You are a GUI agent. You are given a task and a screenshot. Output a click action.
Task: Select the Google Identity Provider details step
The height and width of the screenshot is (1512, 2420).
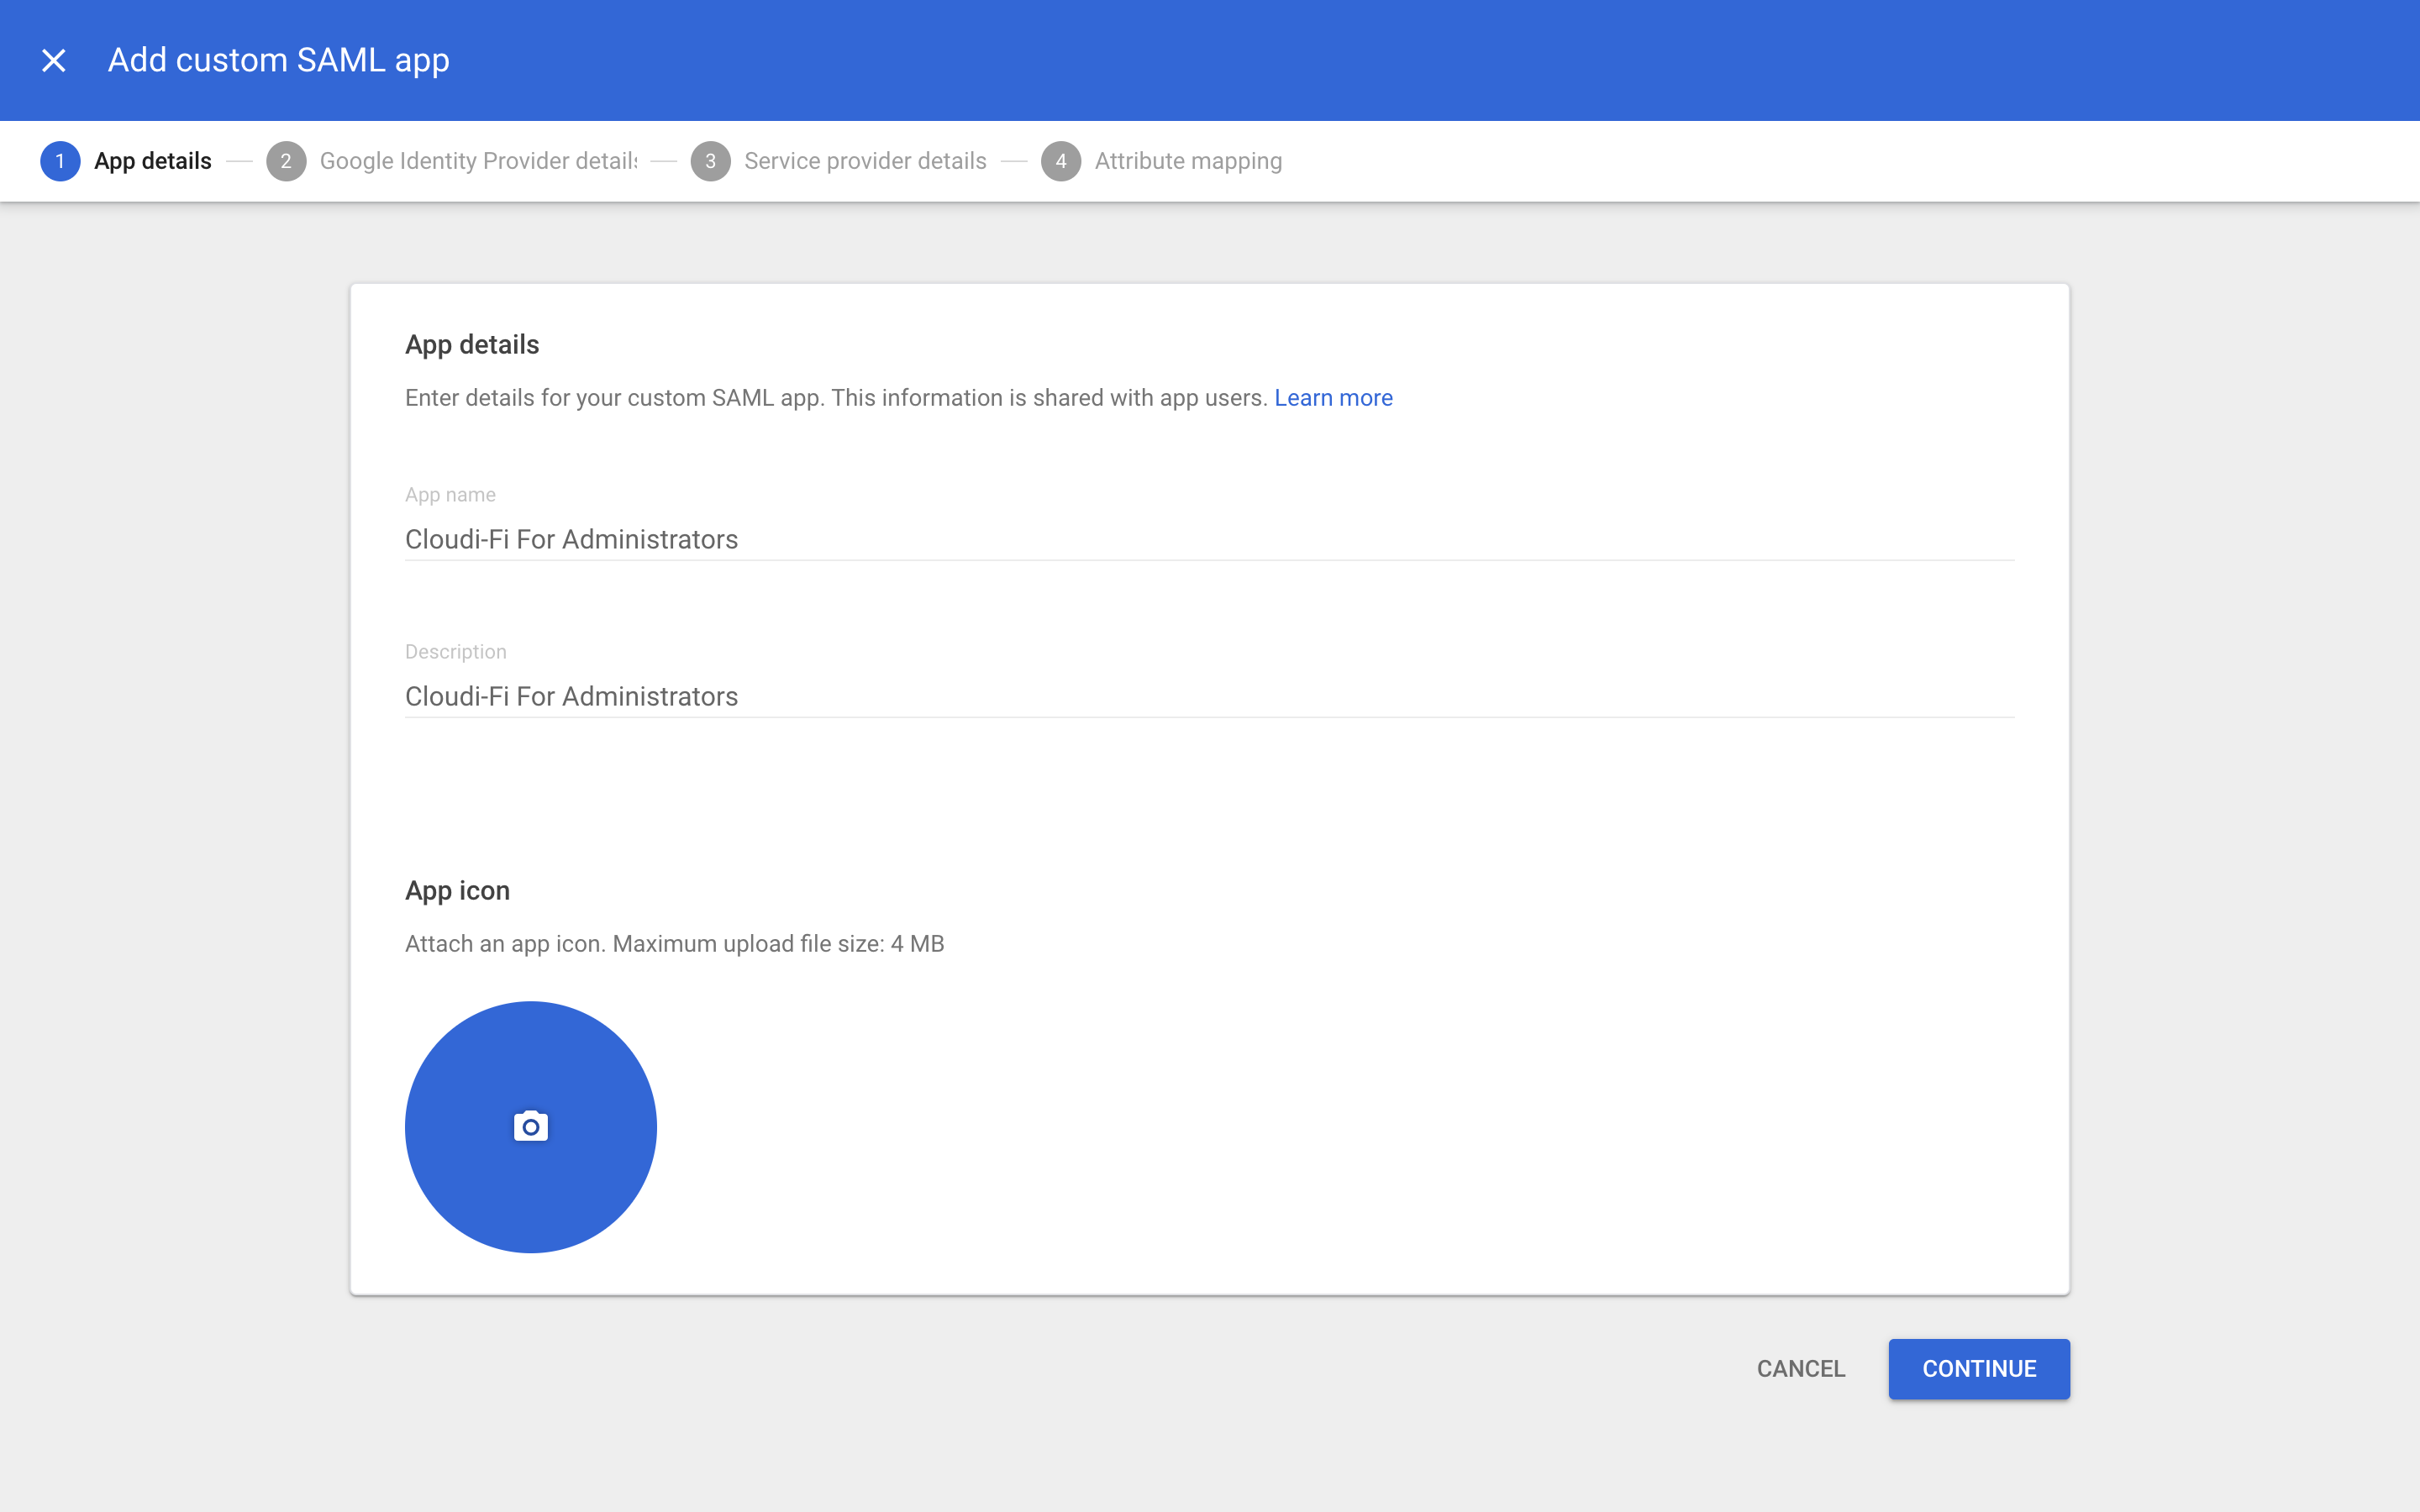(477, 161)
